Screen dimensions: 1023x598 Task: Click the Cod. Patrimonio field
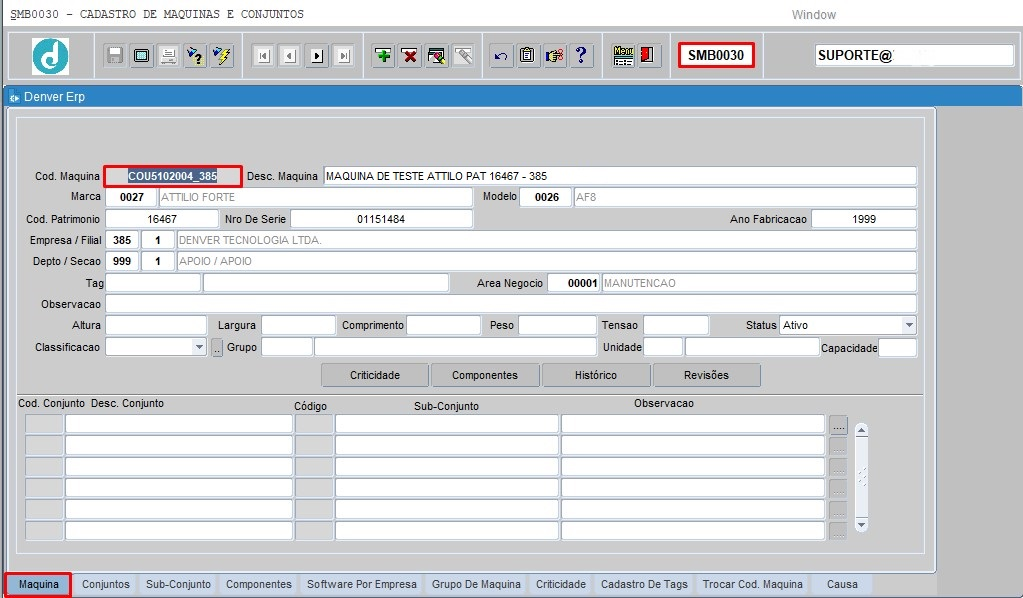[162, 219]
